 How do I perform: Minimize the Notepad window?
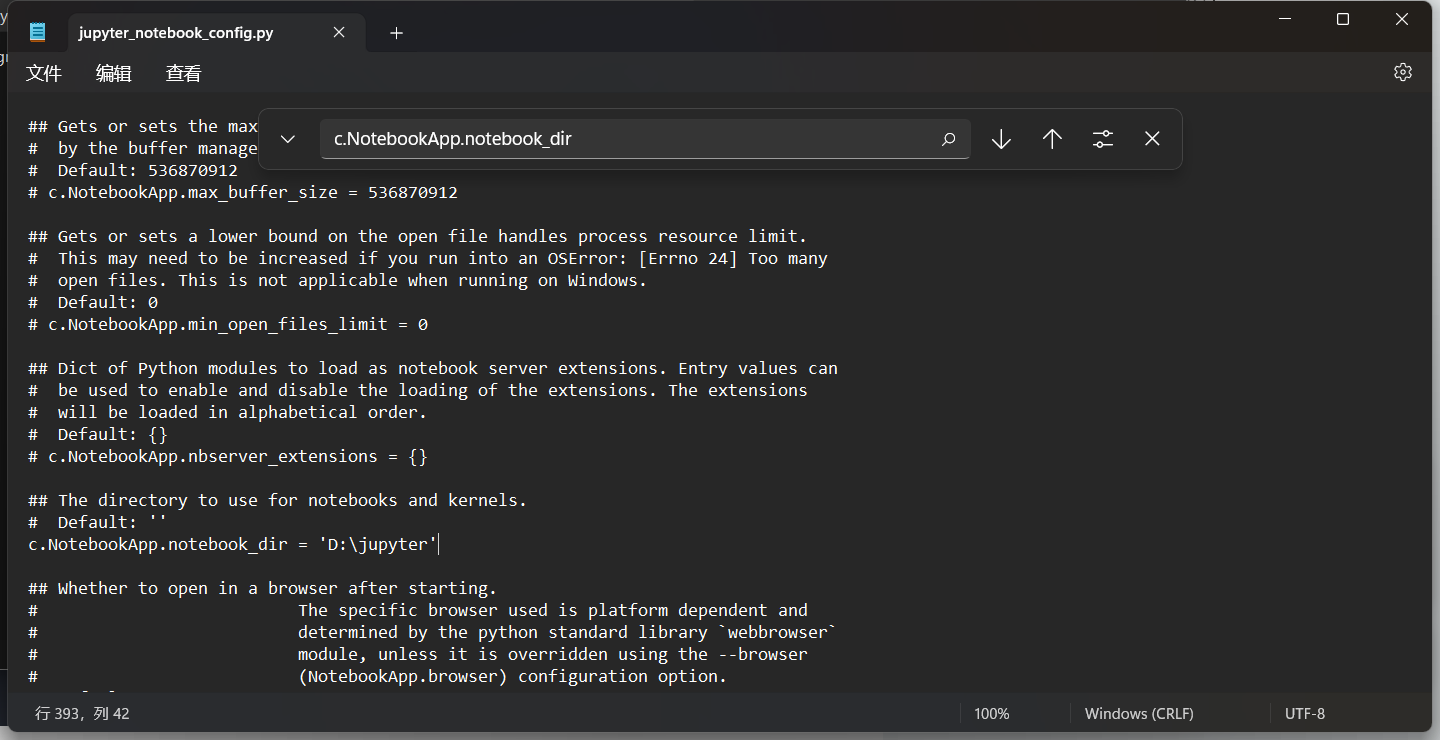click(1283, 19)
